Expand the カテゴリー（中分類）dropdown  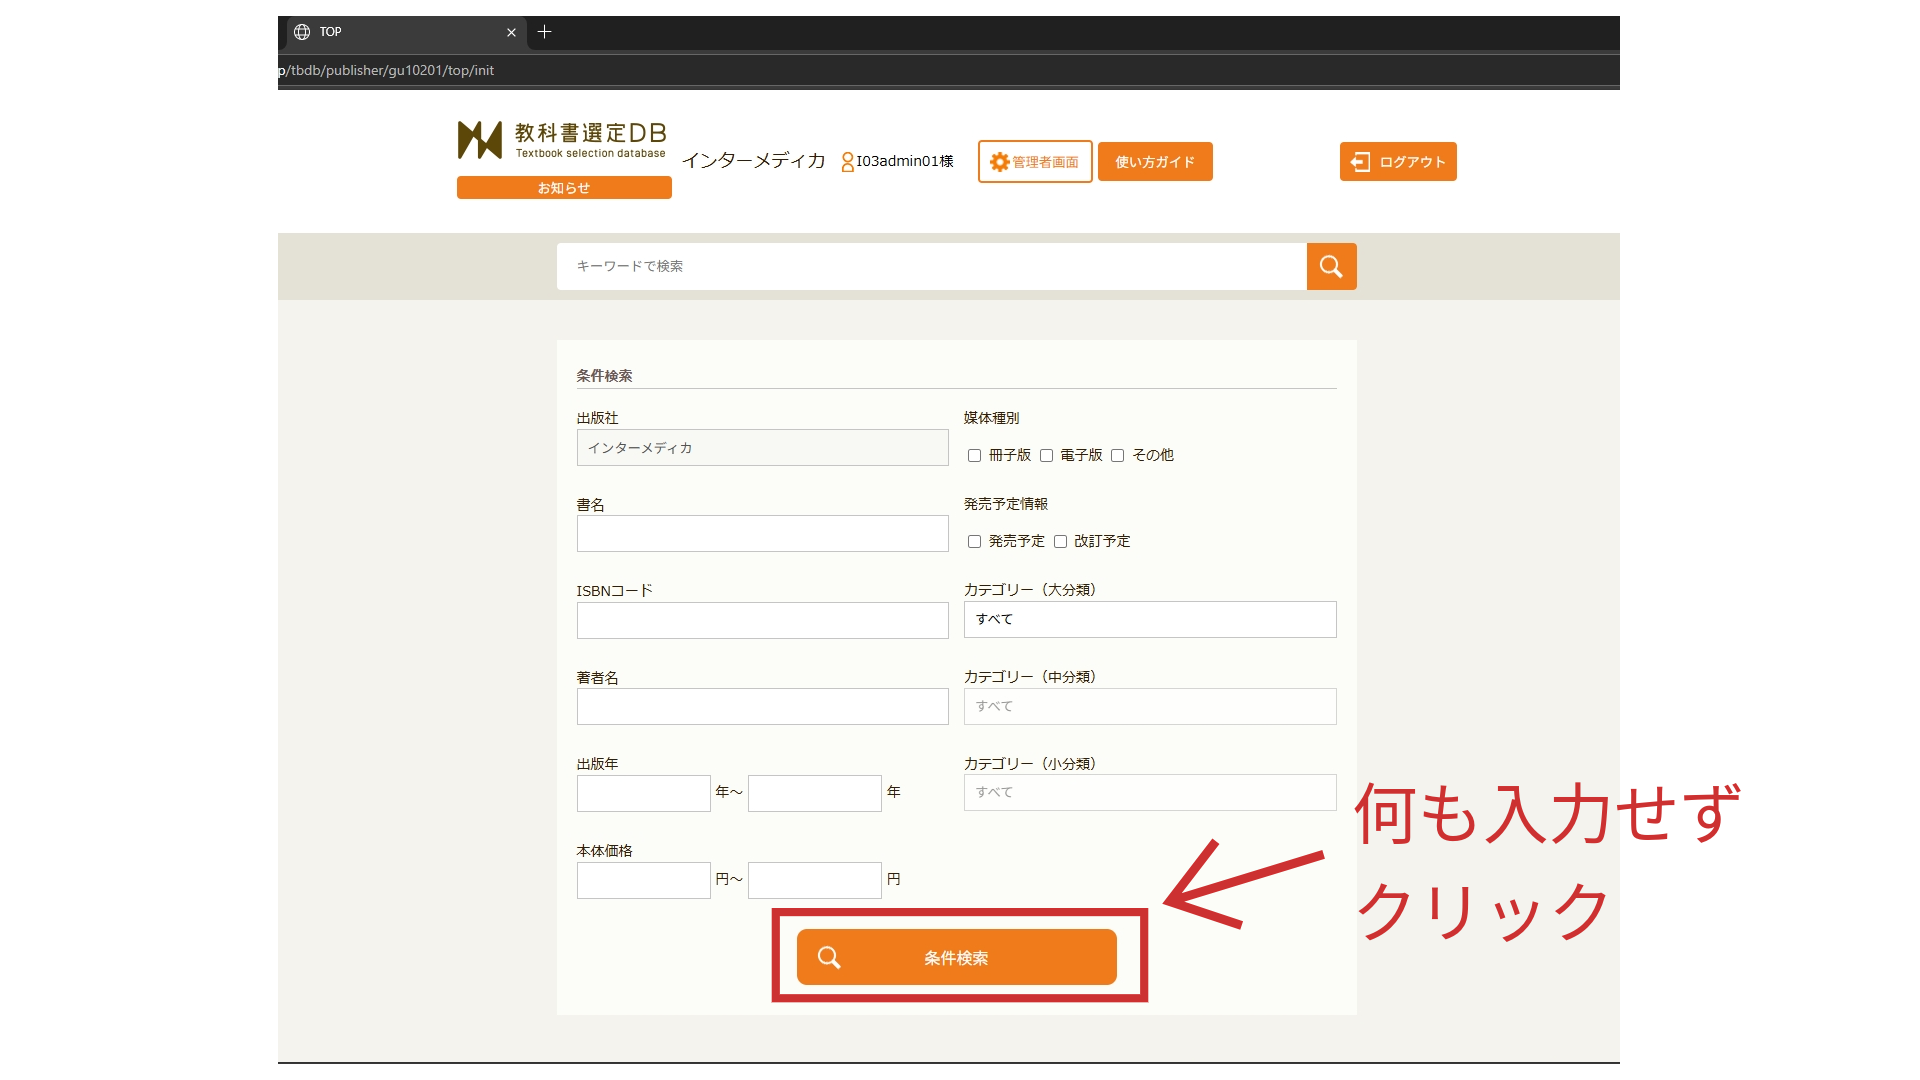(1149, 706)
